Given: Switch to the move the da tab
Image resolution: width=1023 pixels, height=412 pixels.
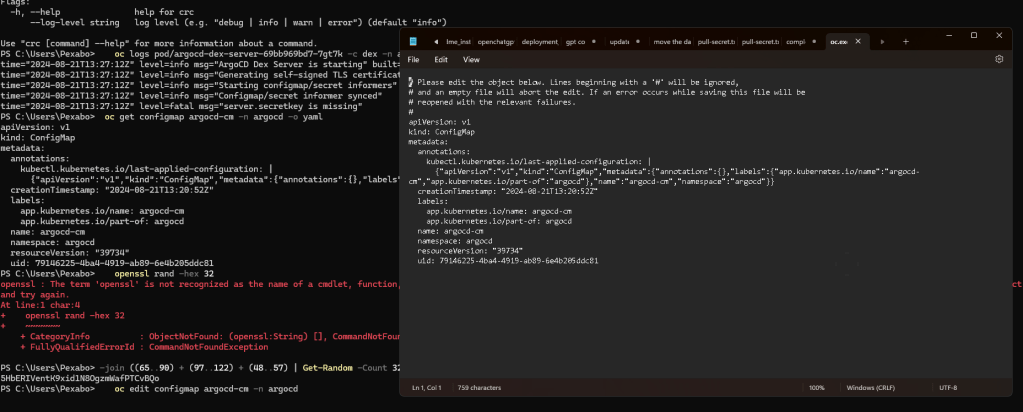Looking at the screenshot, I should click(671, 41).
